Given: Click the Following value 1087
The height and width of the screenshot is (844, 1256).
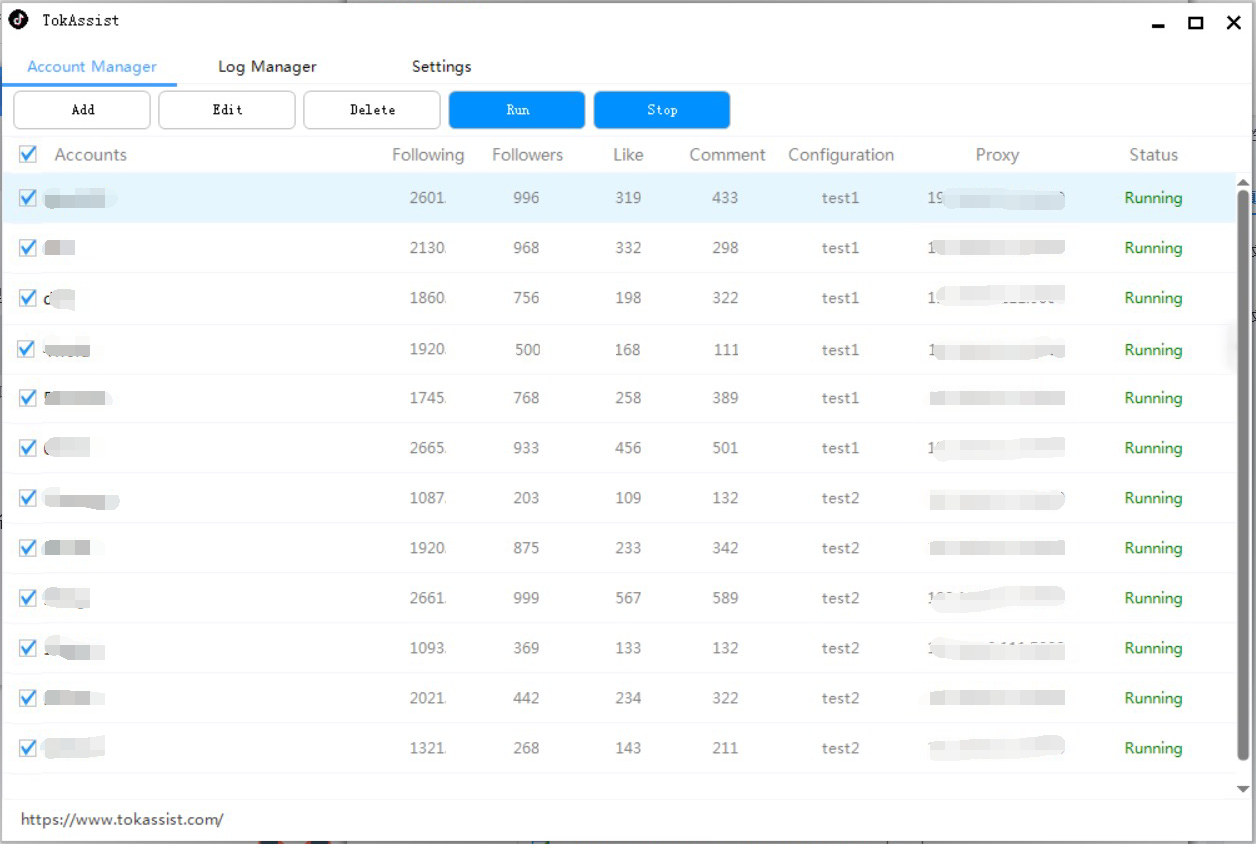Looking at the screenshot, I should point(427,498).
